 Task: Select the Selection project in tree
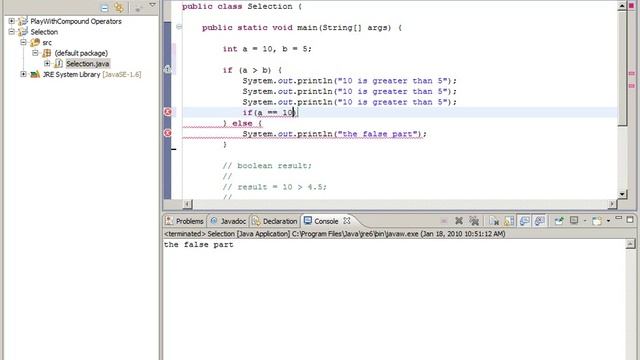(x=44, y=32)
